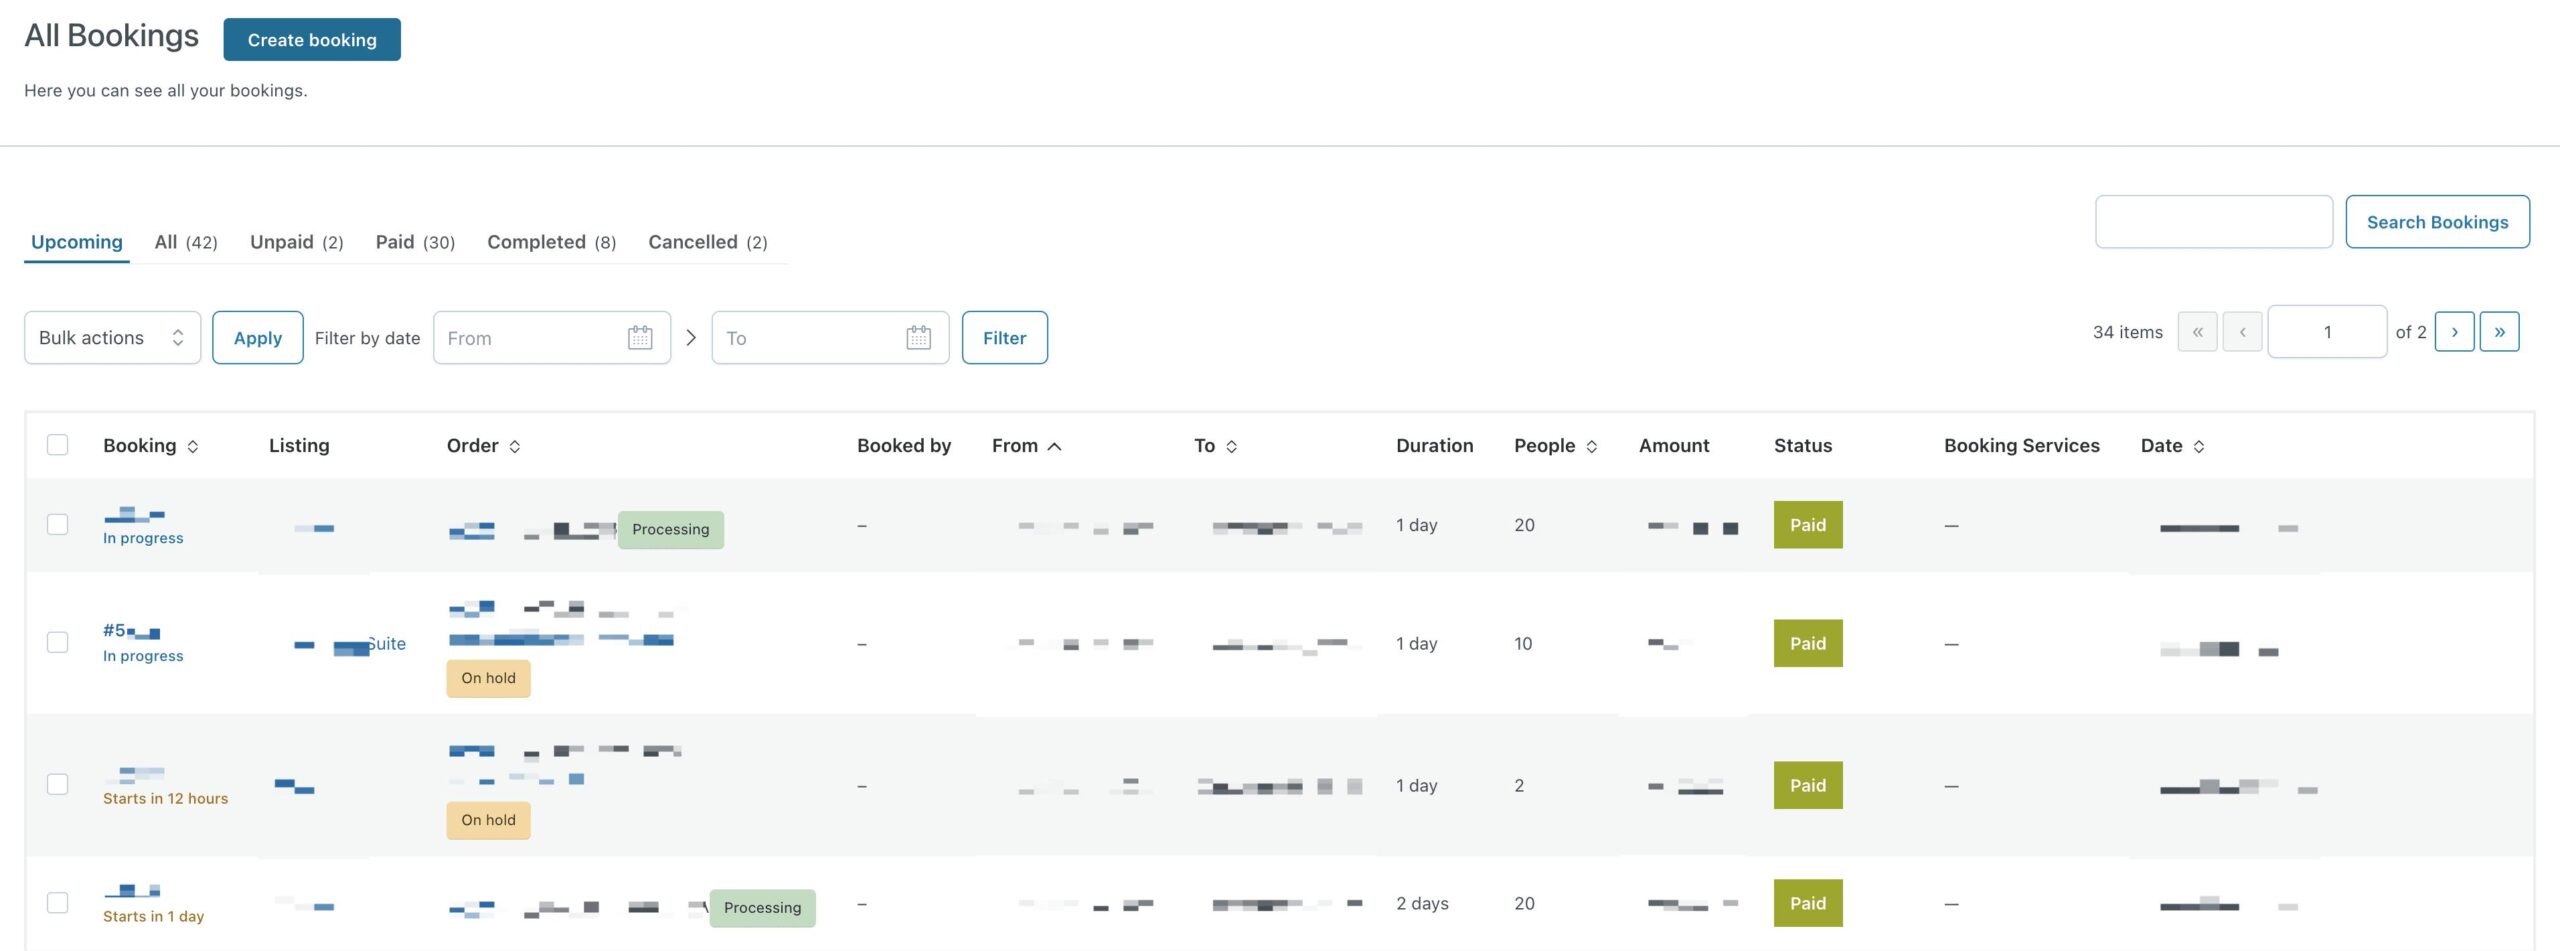2560x951 pixels.
Task: Check the first booking row checkbox
Action: click(x=58, y=524)
